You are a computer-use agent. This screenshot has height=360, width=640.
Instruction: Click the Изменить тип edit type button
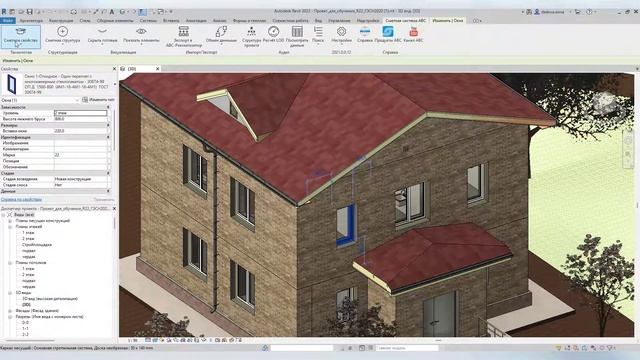pos(98,100)
